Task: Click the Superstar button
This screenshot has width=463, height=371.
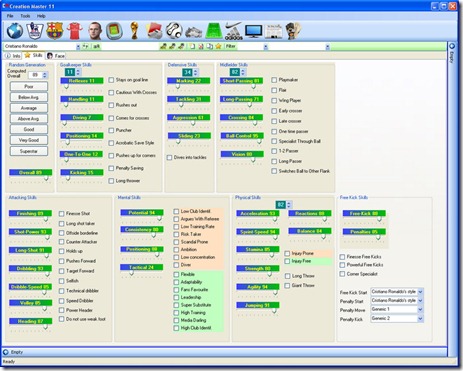Action: point(29,151)
